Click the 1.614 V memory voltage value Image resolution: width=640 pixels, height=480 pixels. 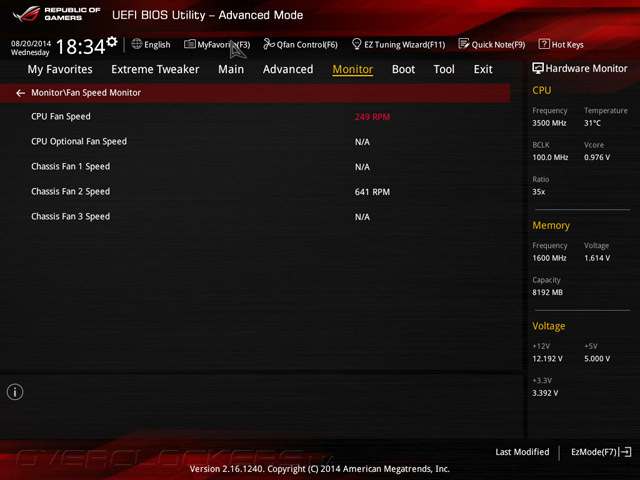[x=597, y=258]
